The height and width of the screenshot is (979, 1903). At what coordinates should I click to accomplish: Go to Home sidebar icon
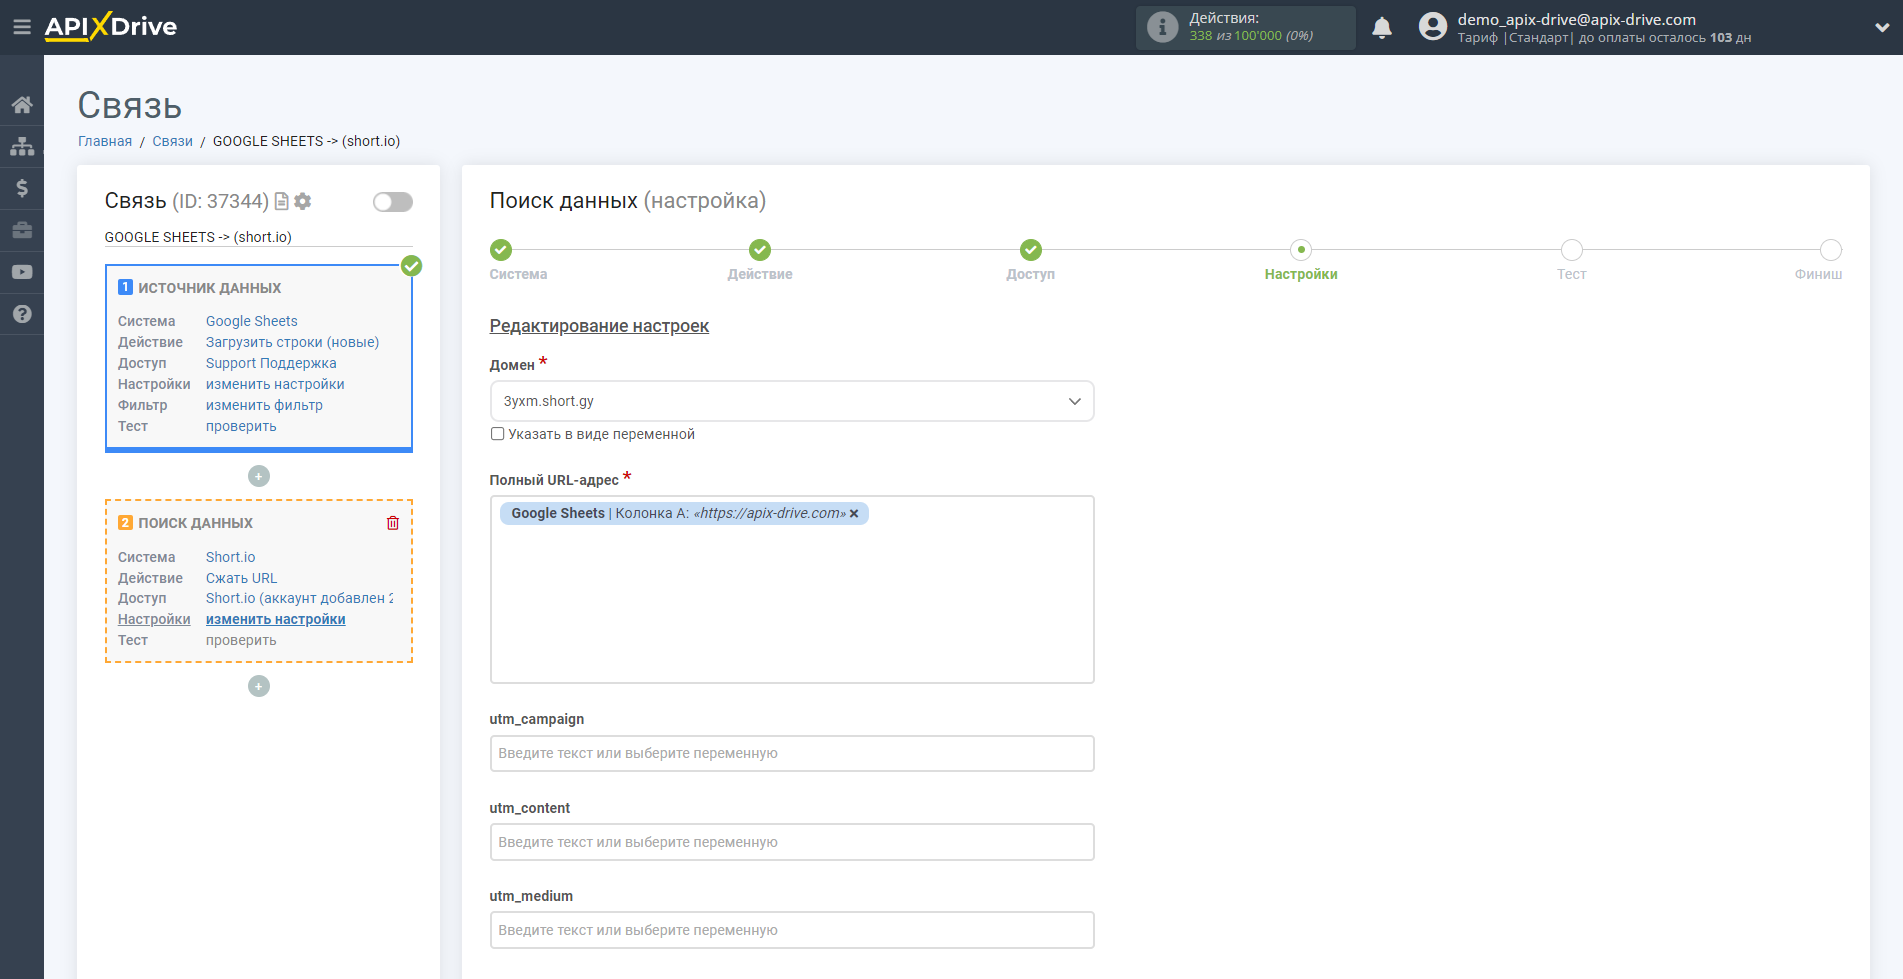tap(22, 105)
